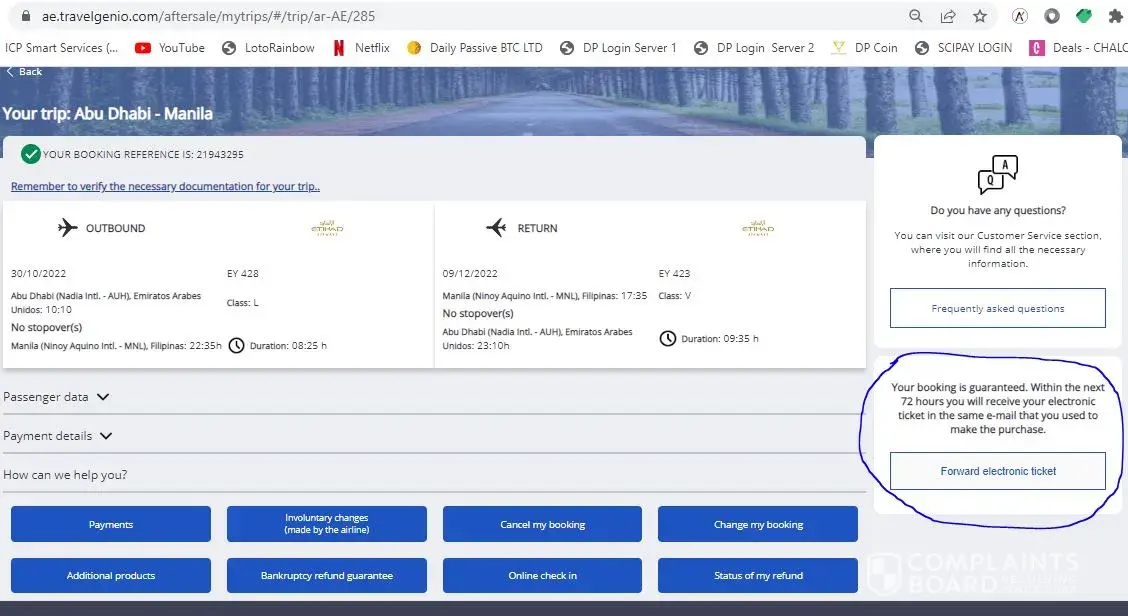The height and width of the screenshot is (616, 1128).
Task: Open the documentation verification reminder link
Action: click(165, 187)
